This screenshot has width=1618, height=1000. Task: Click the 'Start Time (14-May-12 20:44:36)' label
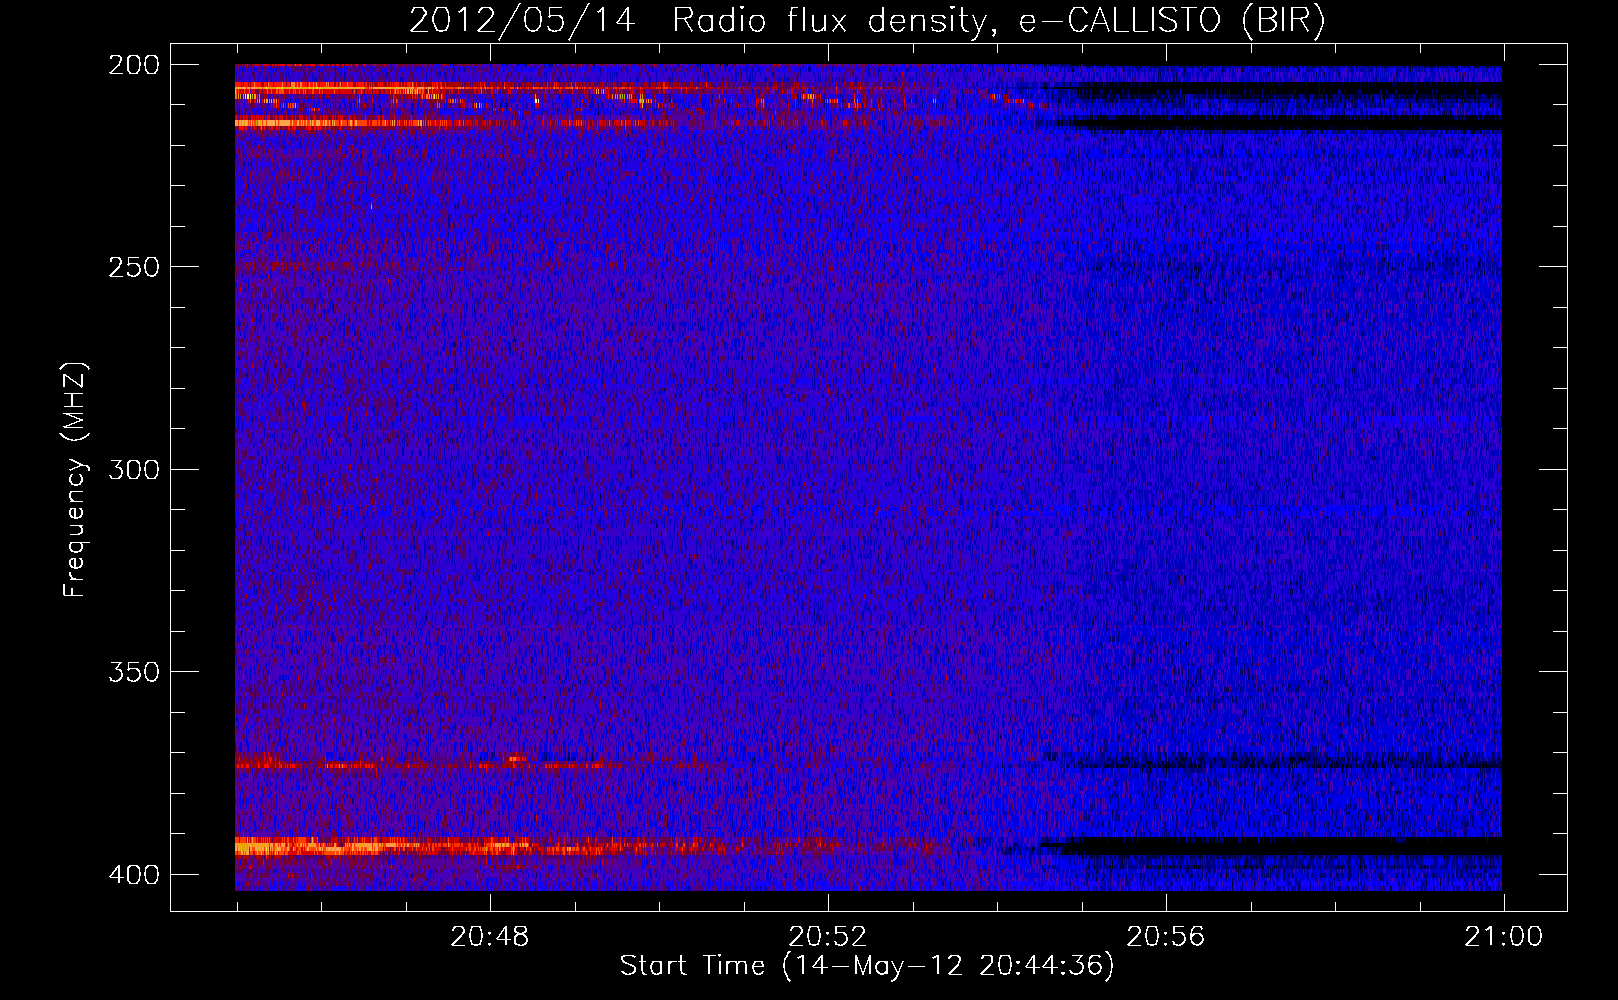tap(867, 966)
